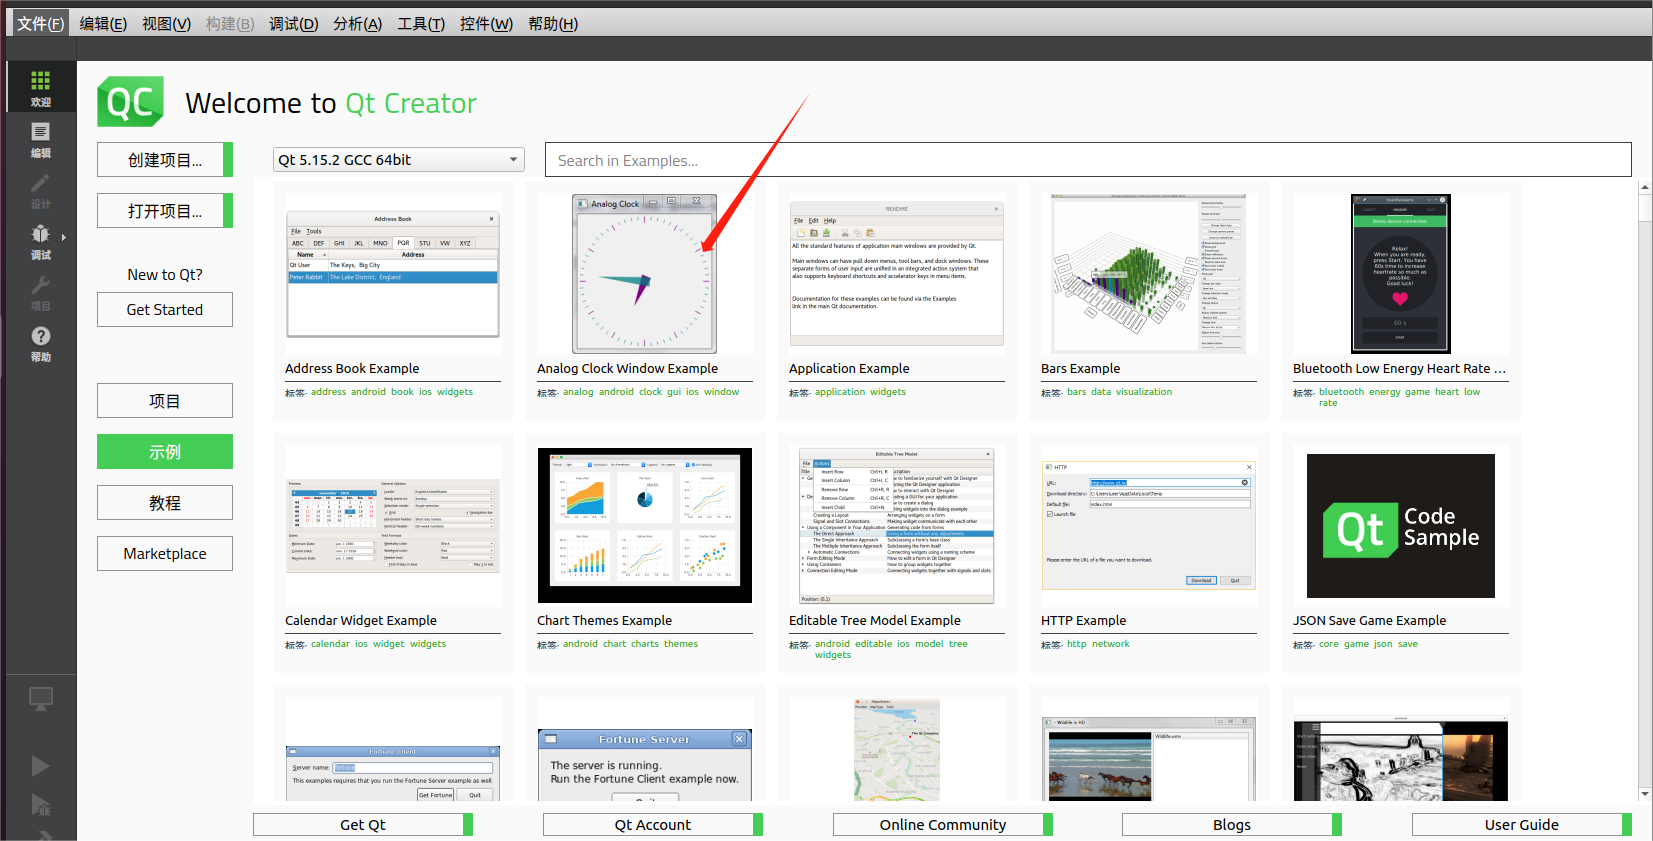1653x841 pixels.
Task: Switch to the Edit (编辑) mode icon
Action: 40,138
